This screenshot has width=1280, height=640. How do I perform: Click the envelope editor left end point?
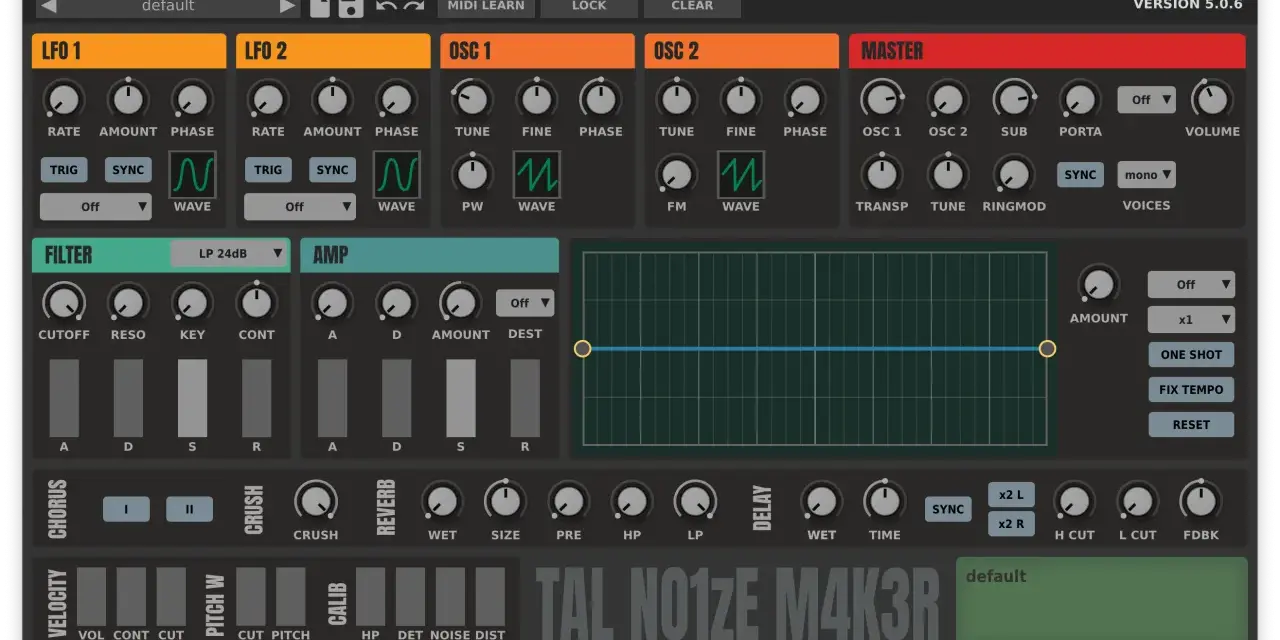[583, 348]
